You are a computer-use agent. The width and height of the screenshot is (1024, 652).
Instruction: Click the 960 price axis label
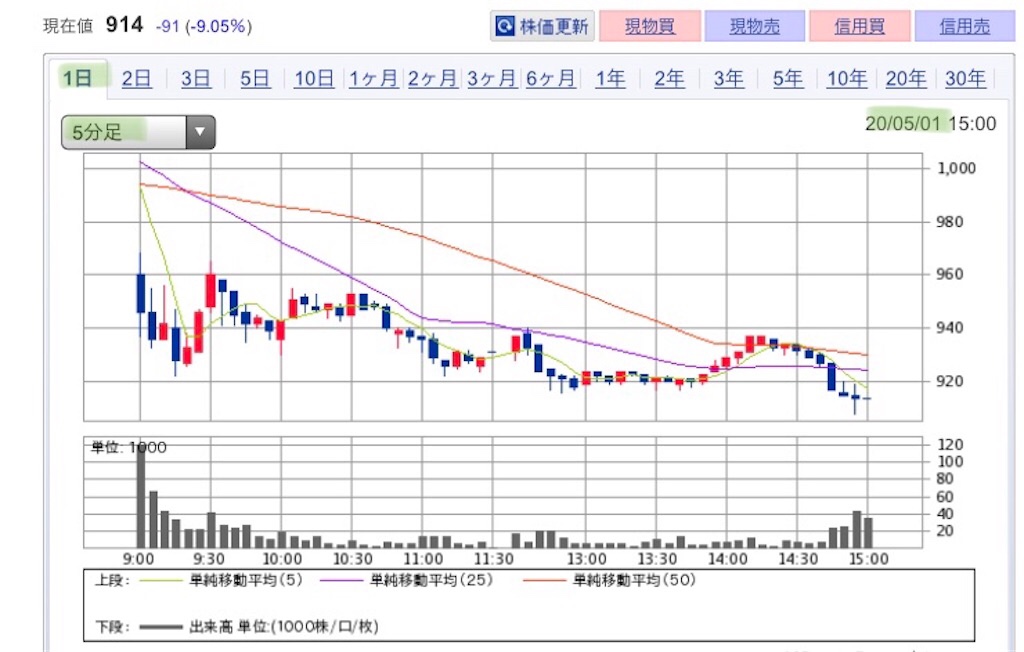click(950, 274)
